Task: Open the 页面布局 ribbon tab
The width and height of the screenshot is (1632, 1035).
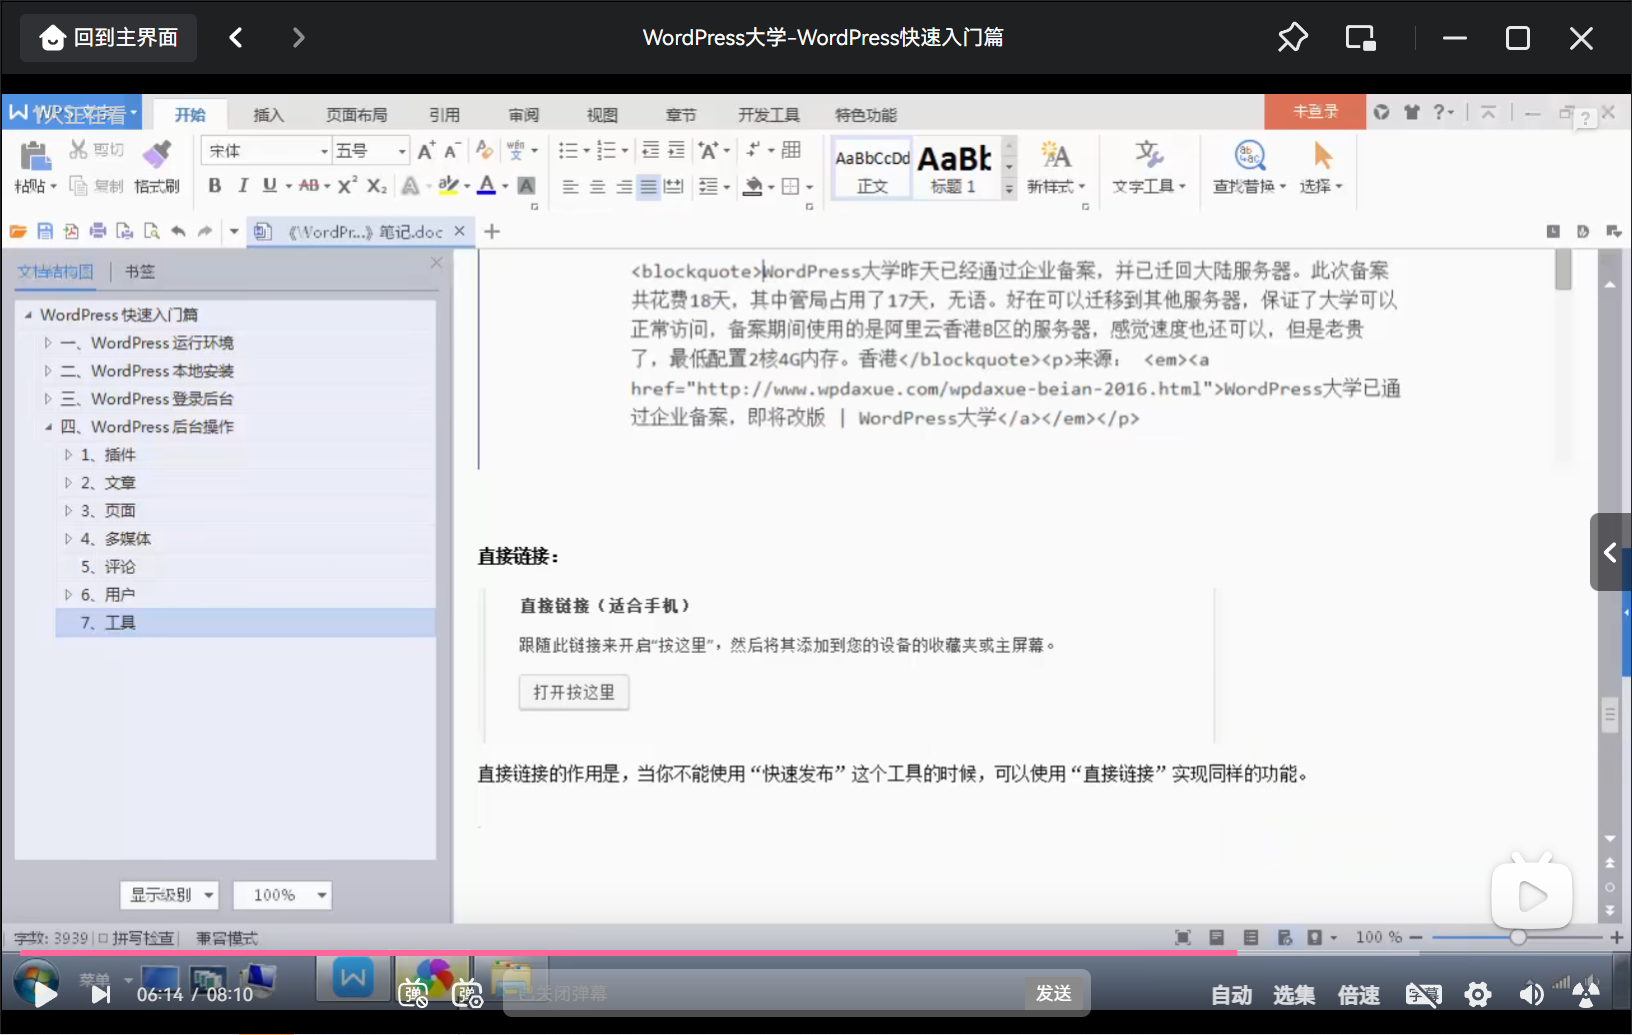Action: [356, 115]
